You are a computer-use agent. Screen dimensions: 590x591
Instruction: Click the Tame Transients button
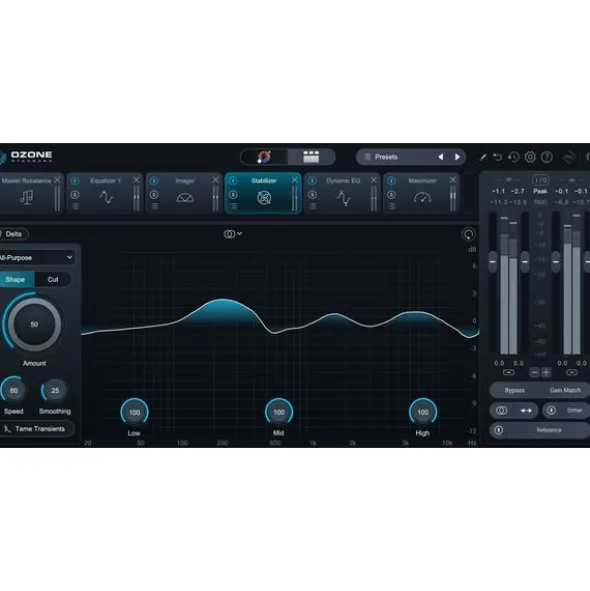pos(37,429)
